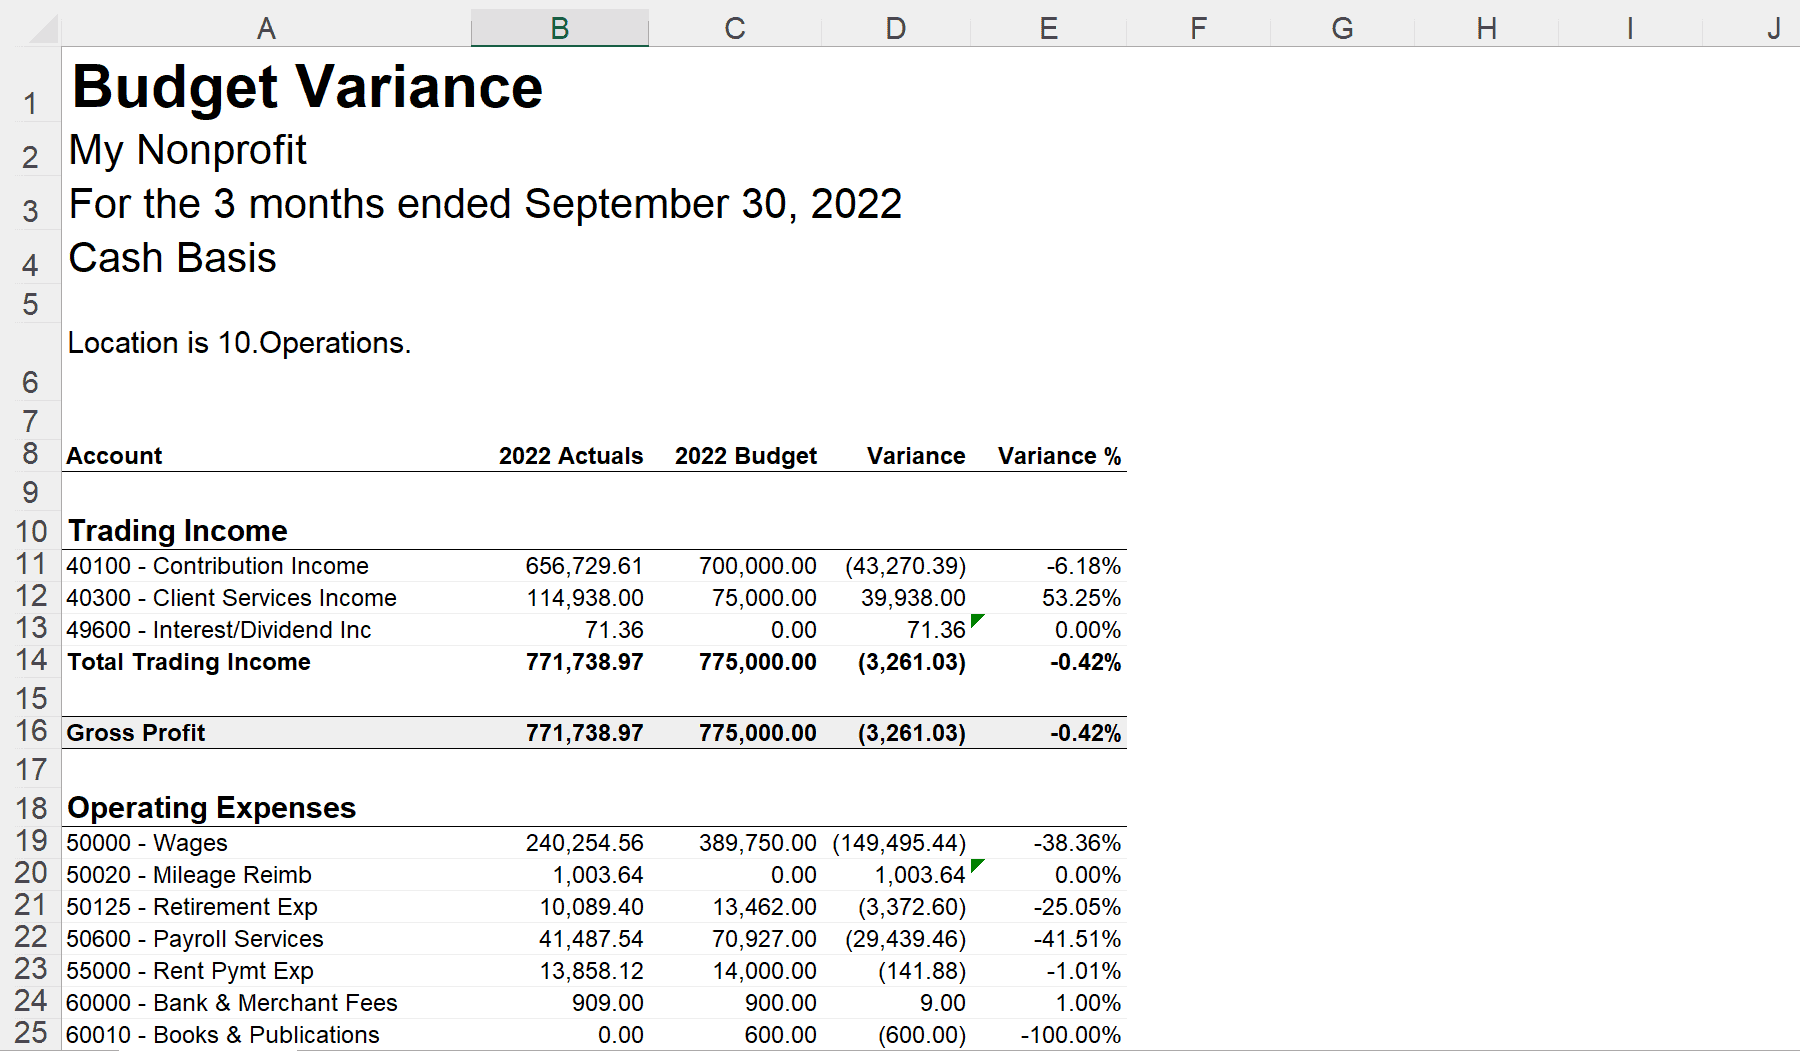Select row 8 header

coord(31,455)
